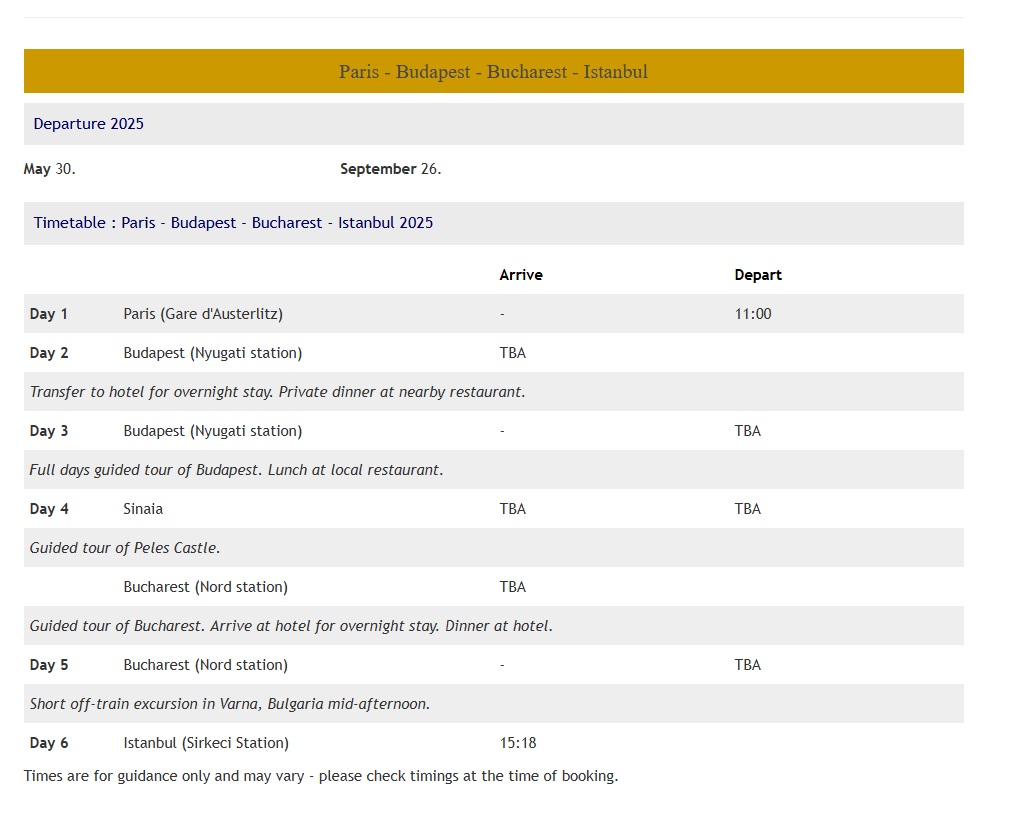Select Paris (Gare d'Austerlitz) station

click(203, 314)
